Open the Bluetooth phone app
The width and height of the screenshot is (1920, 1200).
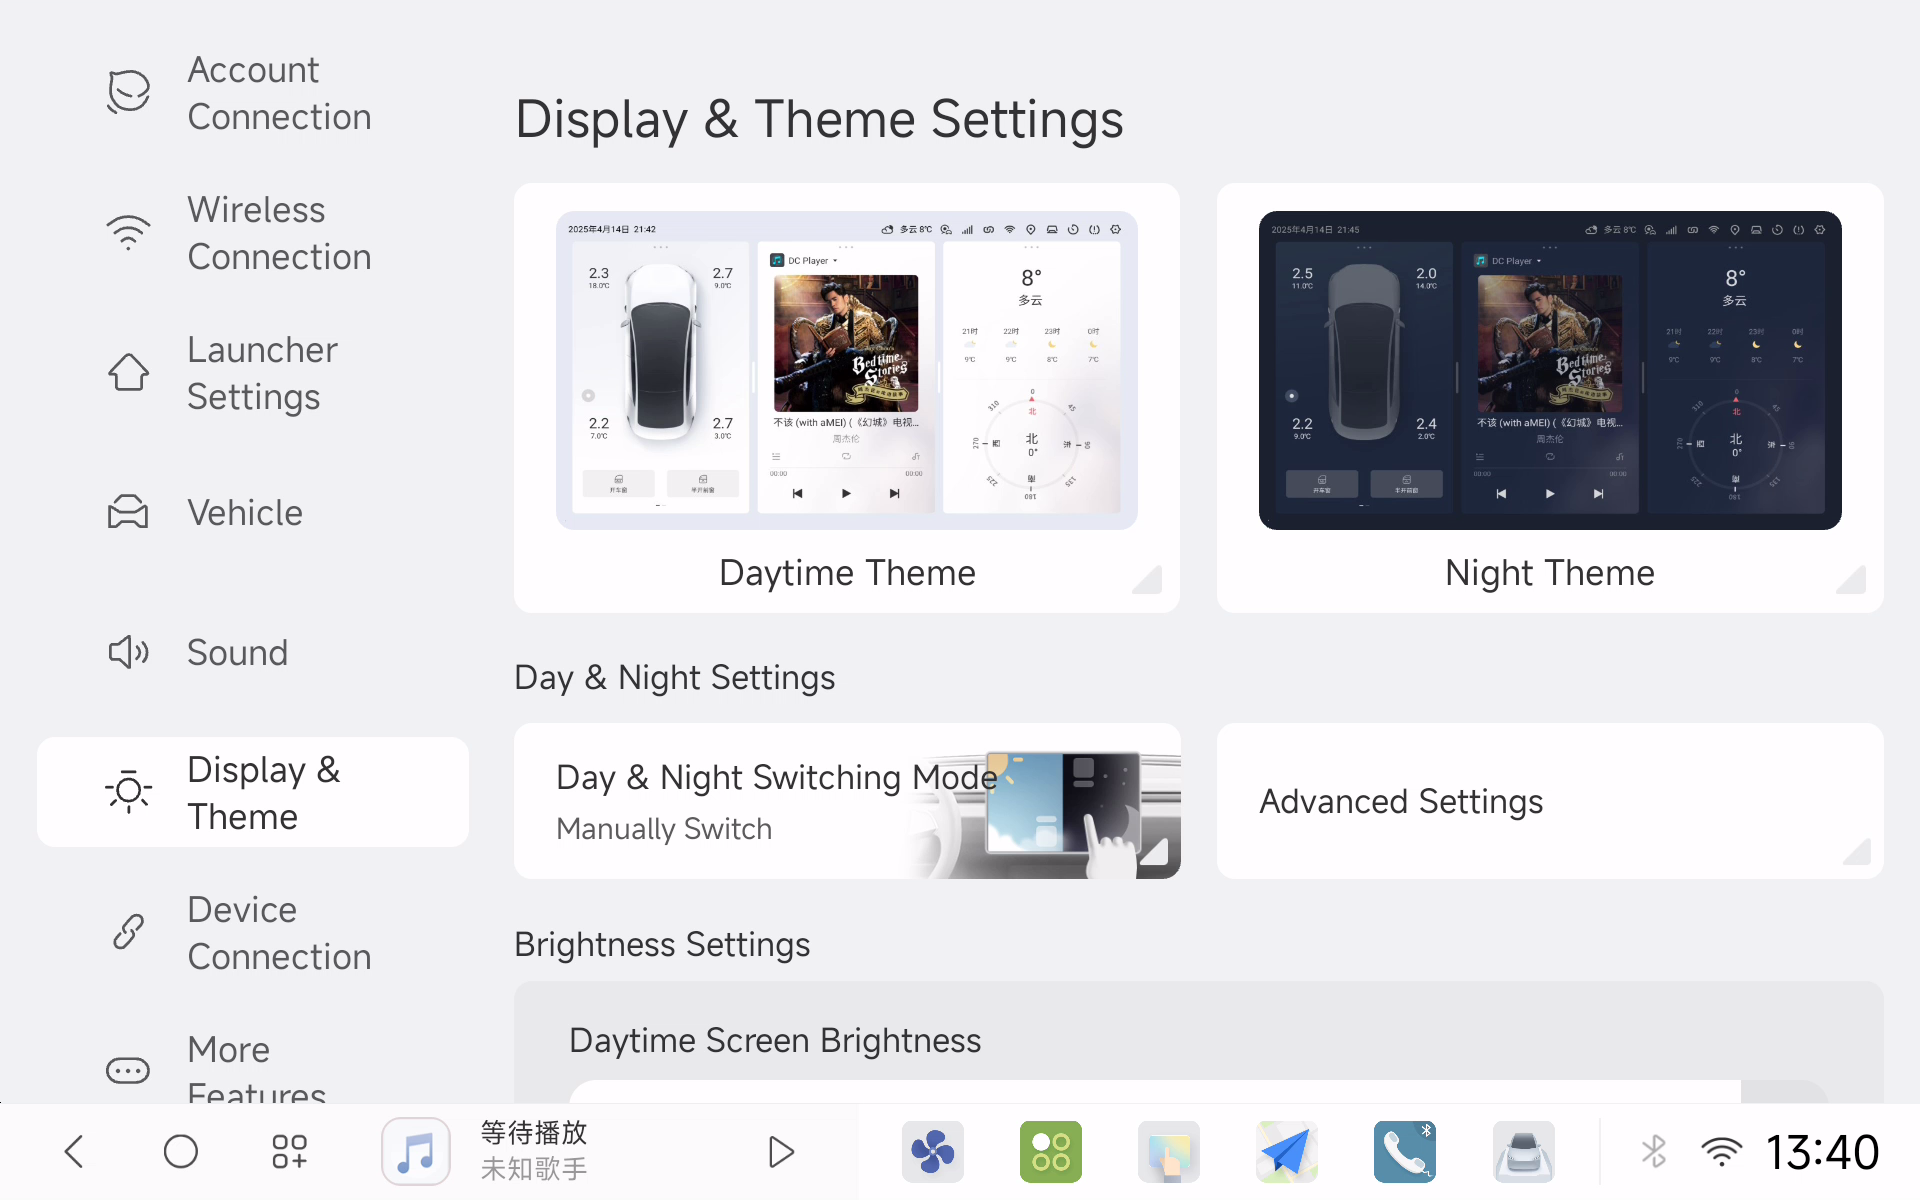coord(1405,1152)
